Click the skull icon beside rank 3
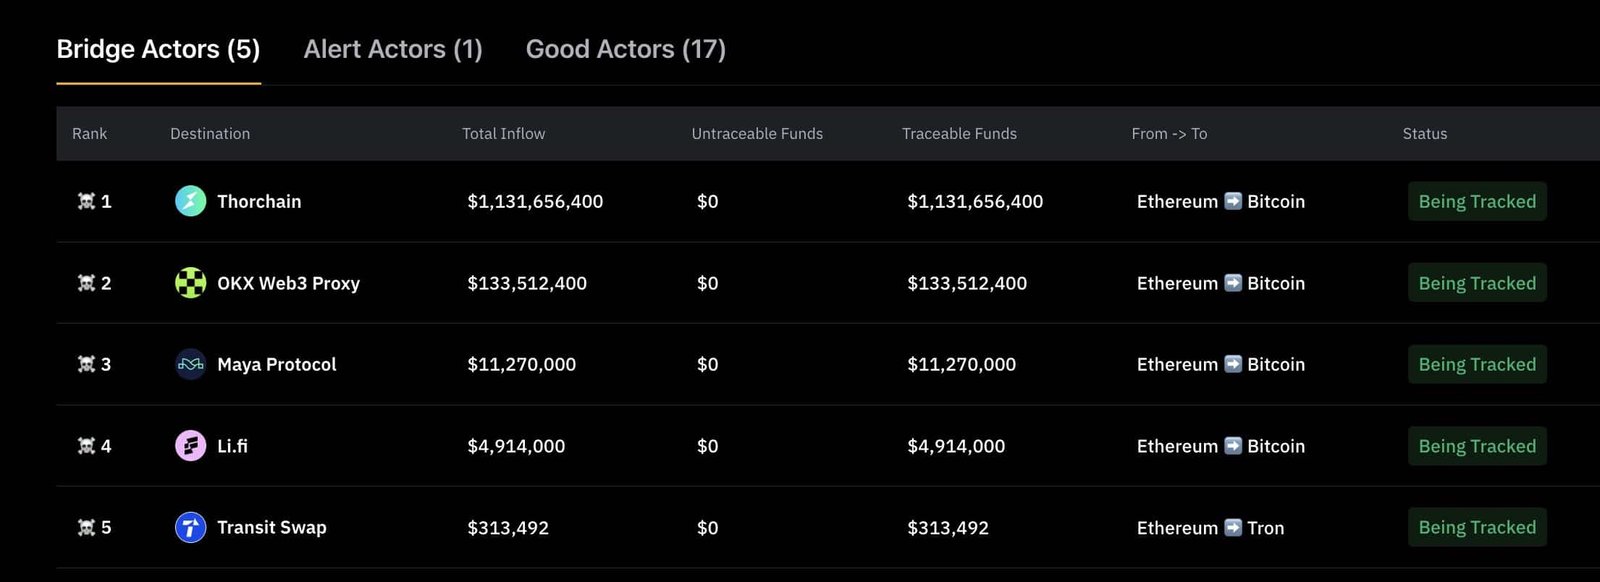 [x=87, y=365]
